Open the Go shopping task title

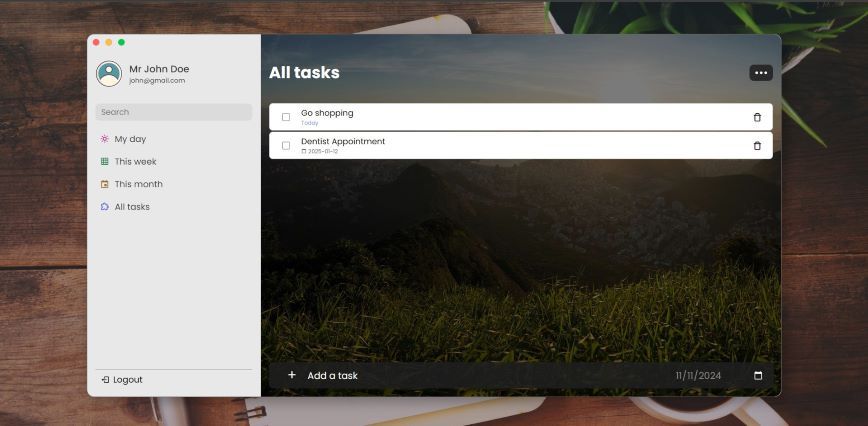[x=327, y=113]
